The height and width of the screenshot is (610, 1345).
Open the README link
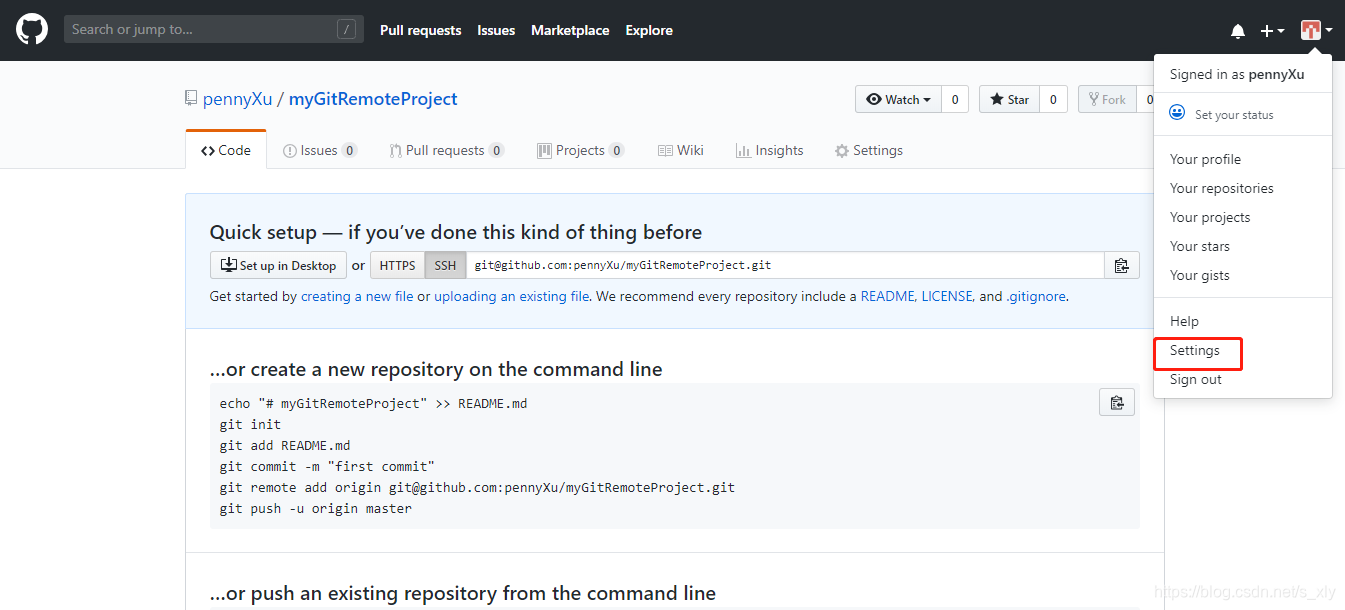click(x=888, y=296)
